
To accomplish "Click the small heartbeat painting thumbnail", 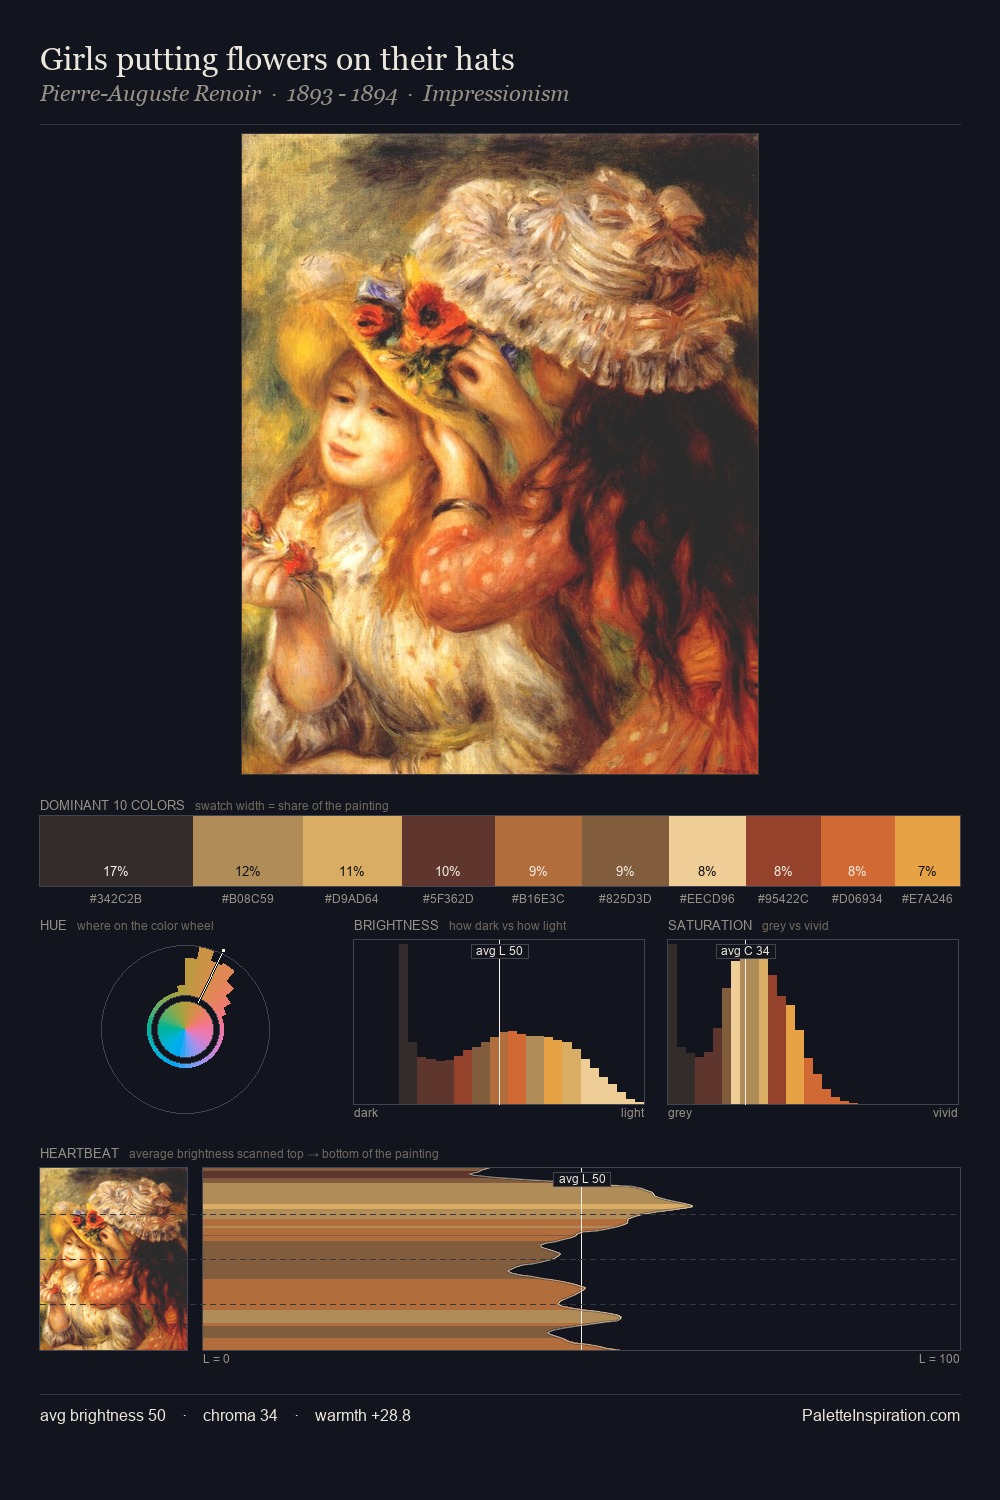I will [x=114, y=1259].
